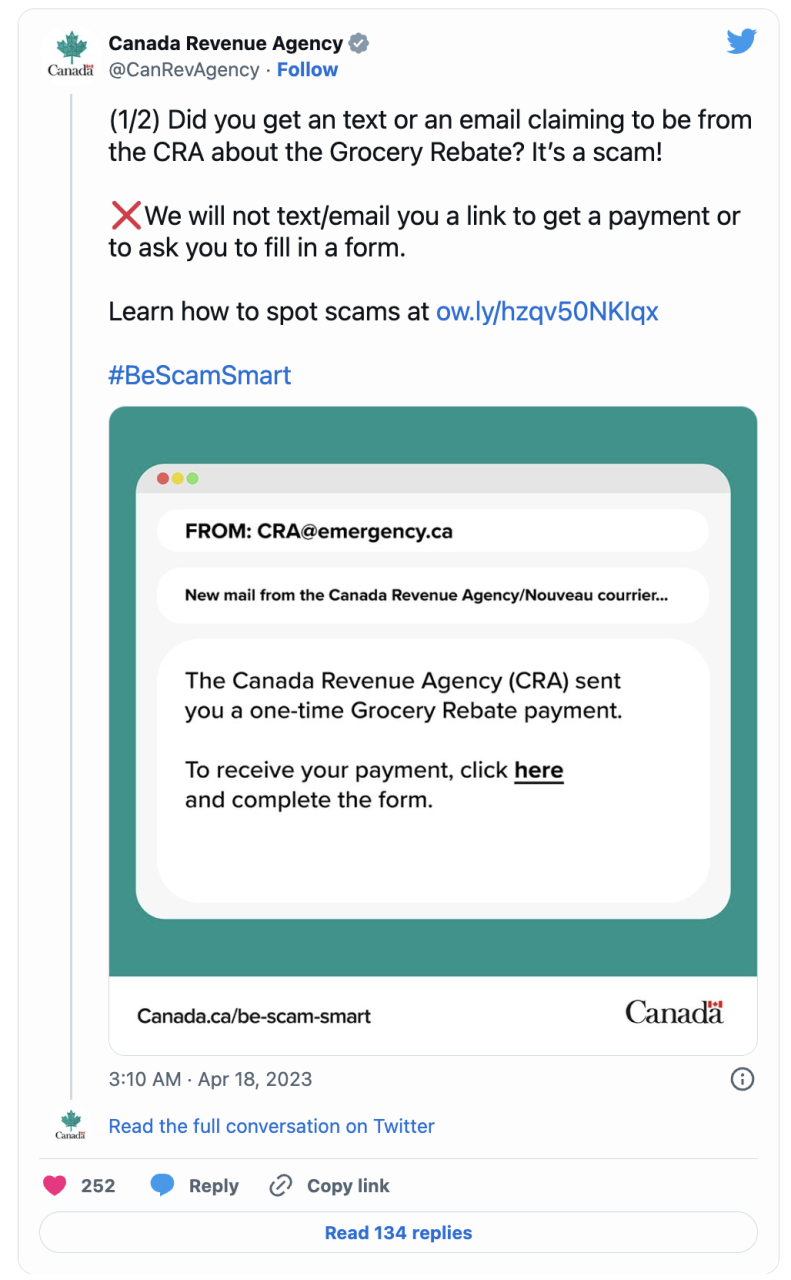The image size is (791, 1280).
Task: Follow the Canada Revenue Agency account
Action: click(307, 70)
